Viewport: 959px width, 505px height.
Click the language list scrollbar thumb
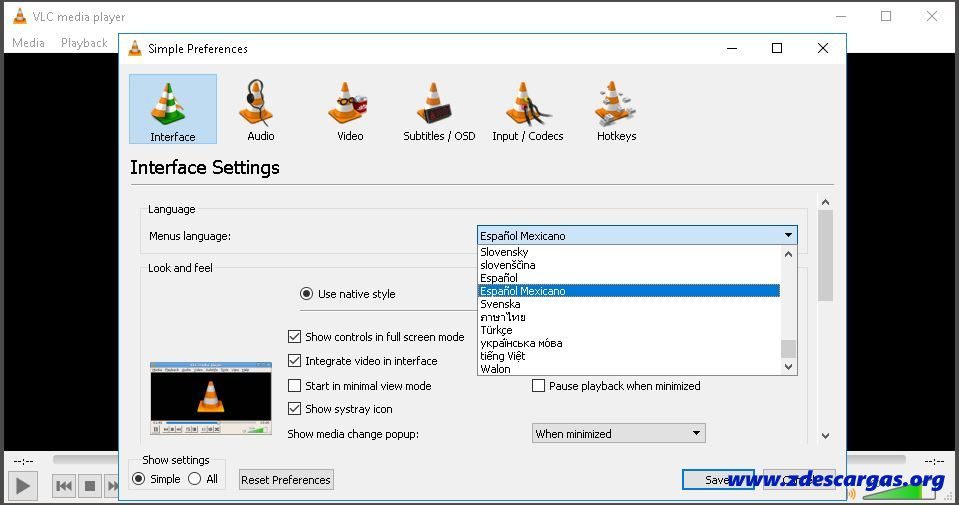click(788, 348)
